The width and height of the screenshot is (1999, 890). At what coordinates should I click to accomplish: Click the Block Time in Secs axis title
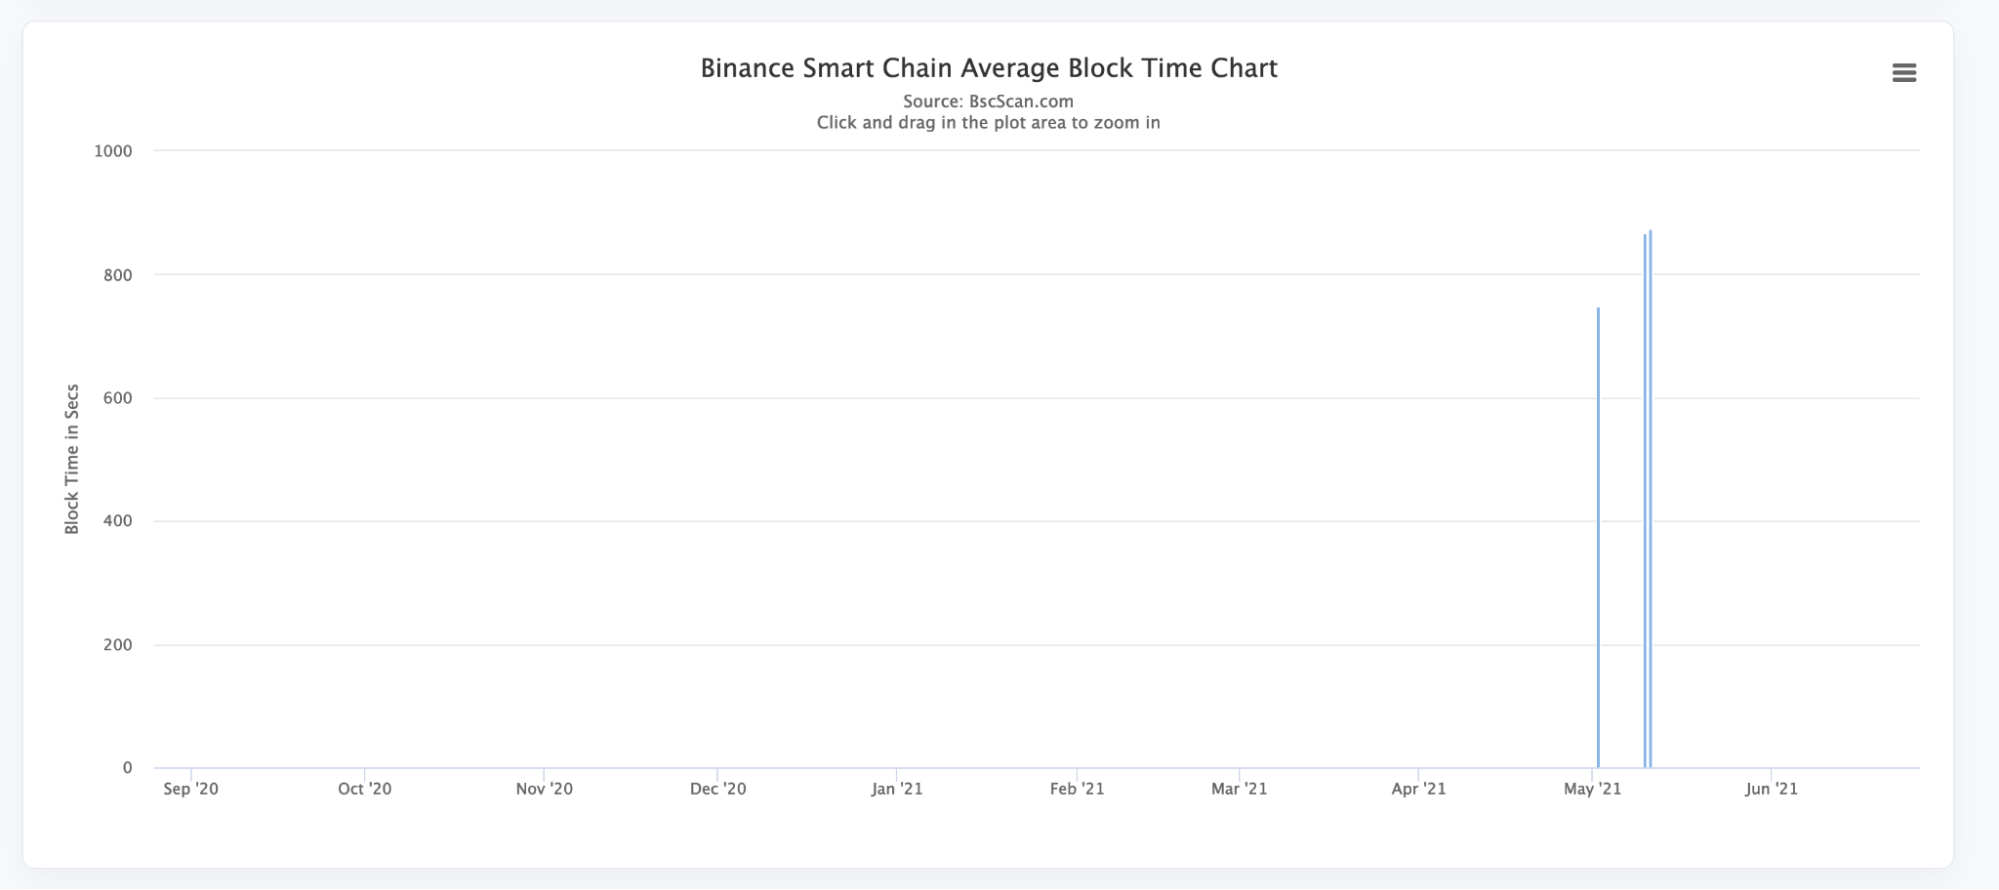[x=72, y=459]
